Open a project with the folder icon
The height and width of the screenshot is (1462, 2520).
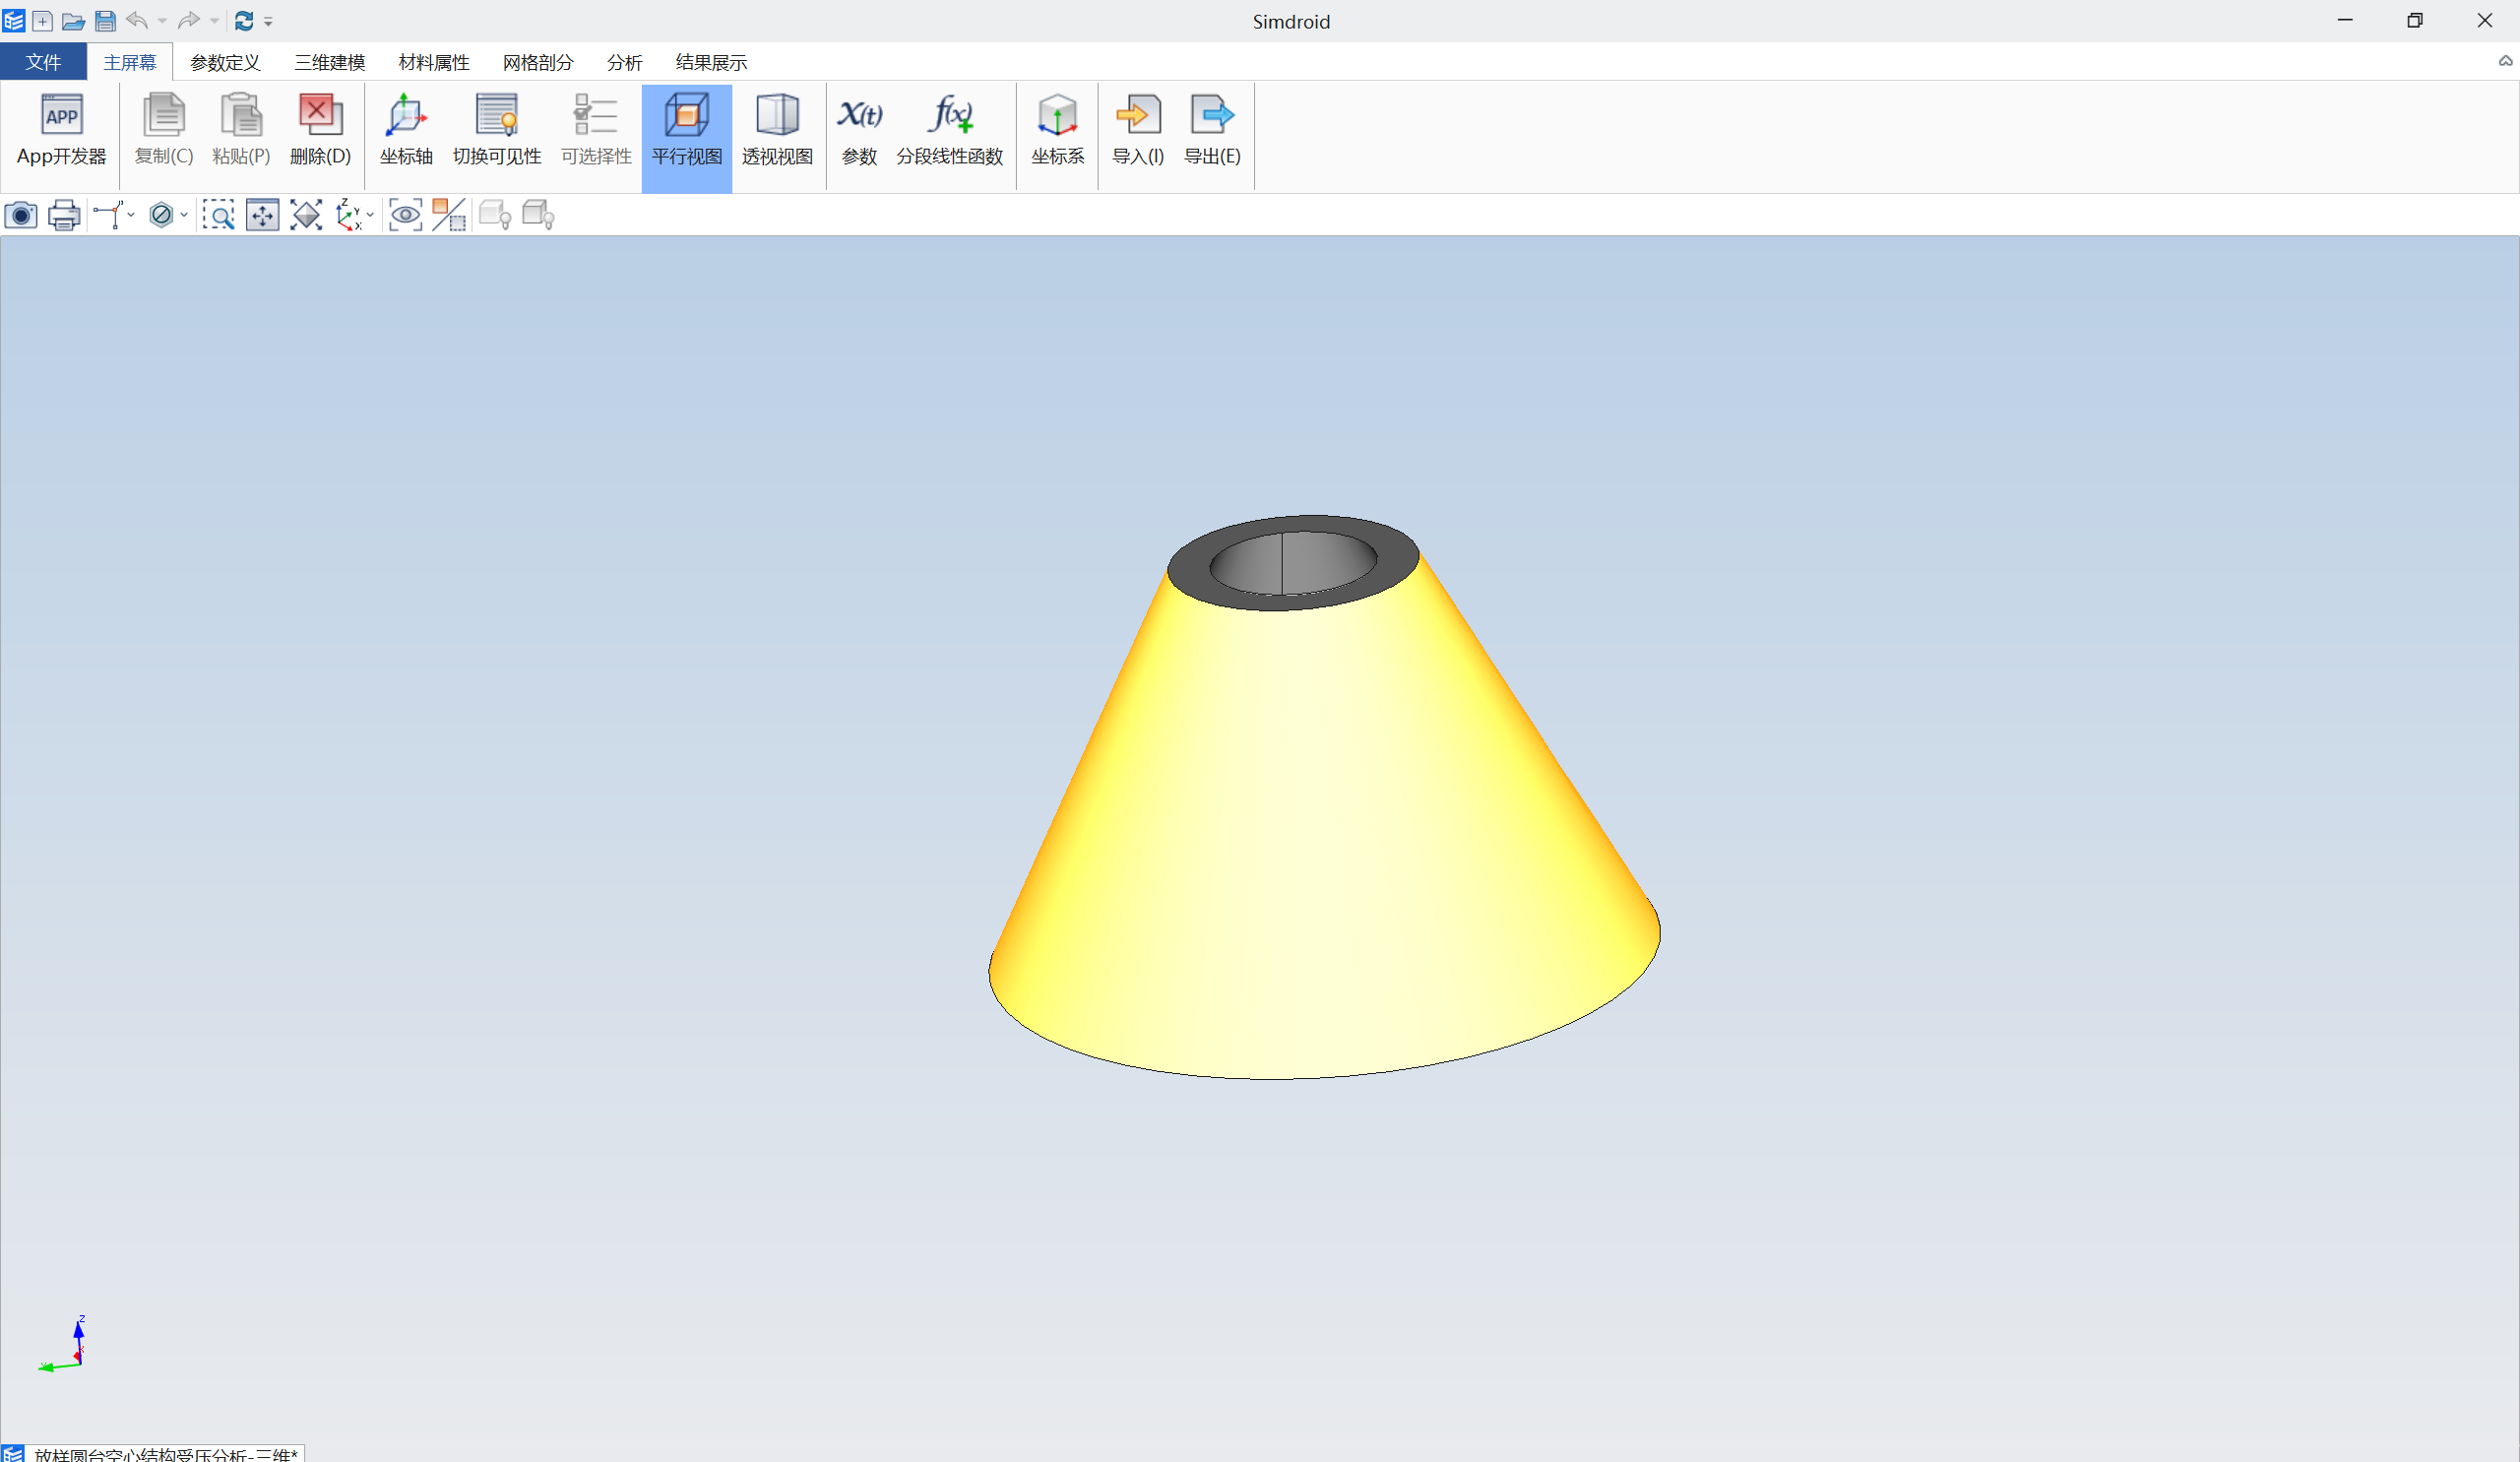click(73, 21)
